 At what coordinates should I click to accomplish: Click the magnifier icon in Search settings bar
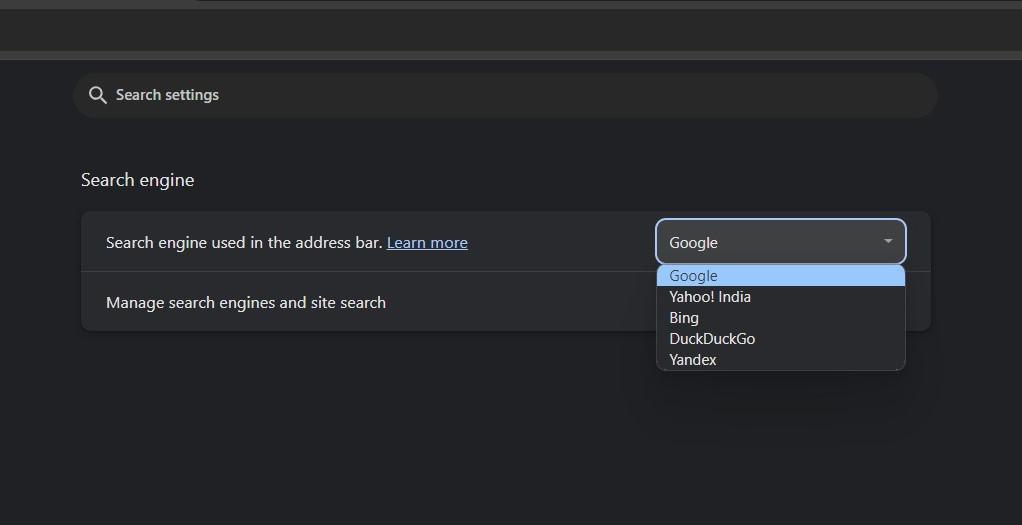(97, 95)
